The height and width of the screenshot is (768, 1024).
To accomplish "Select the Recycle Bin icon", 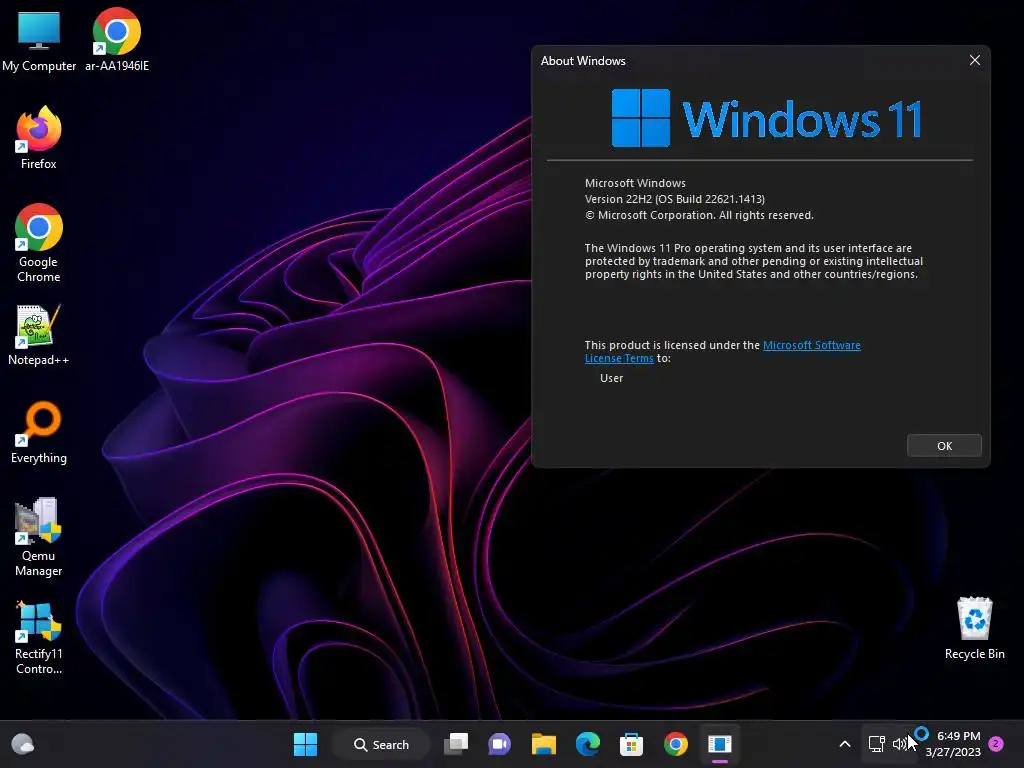I will (974, 628).
